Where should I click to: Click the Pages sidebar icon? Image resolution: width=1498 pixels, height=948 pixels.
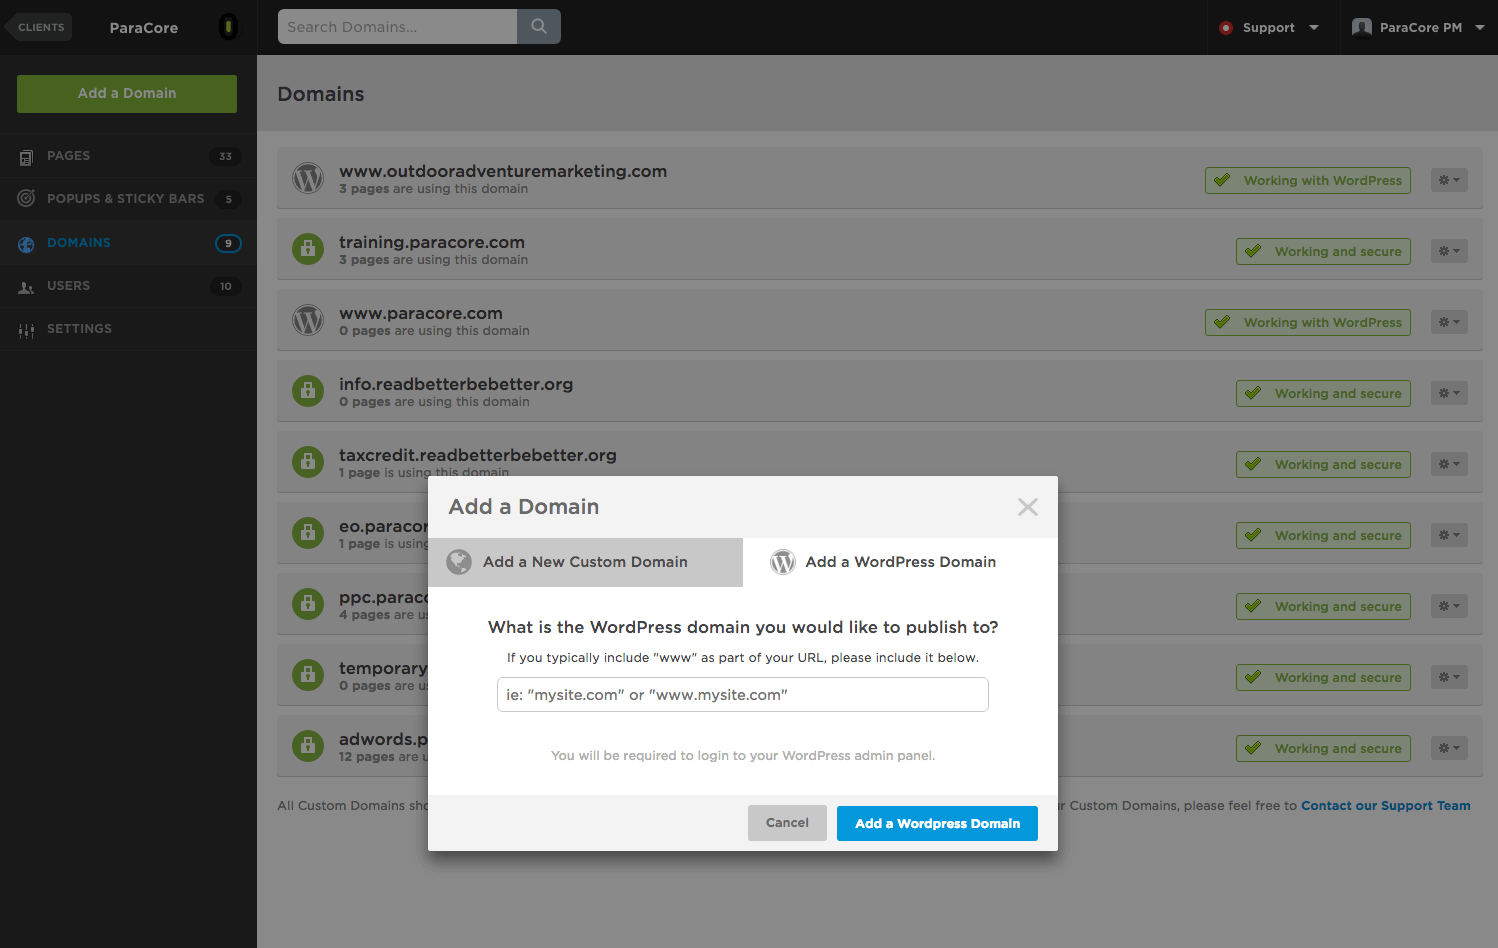pos(27,157)
